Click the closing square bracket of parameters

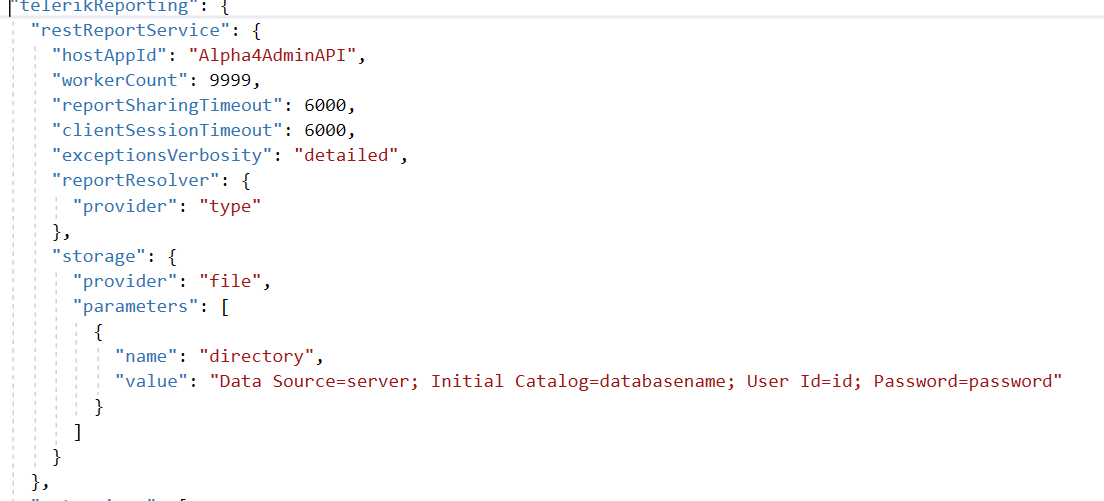[77, 432]
